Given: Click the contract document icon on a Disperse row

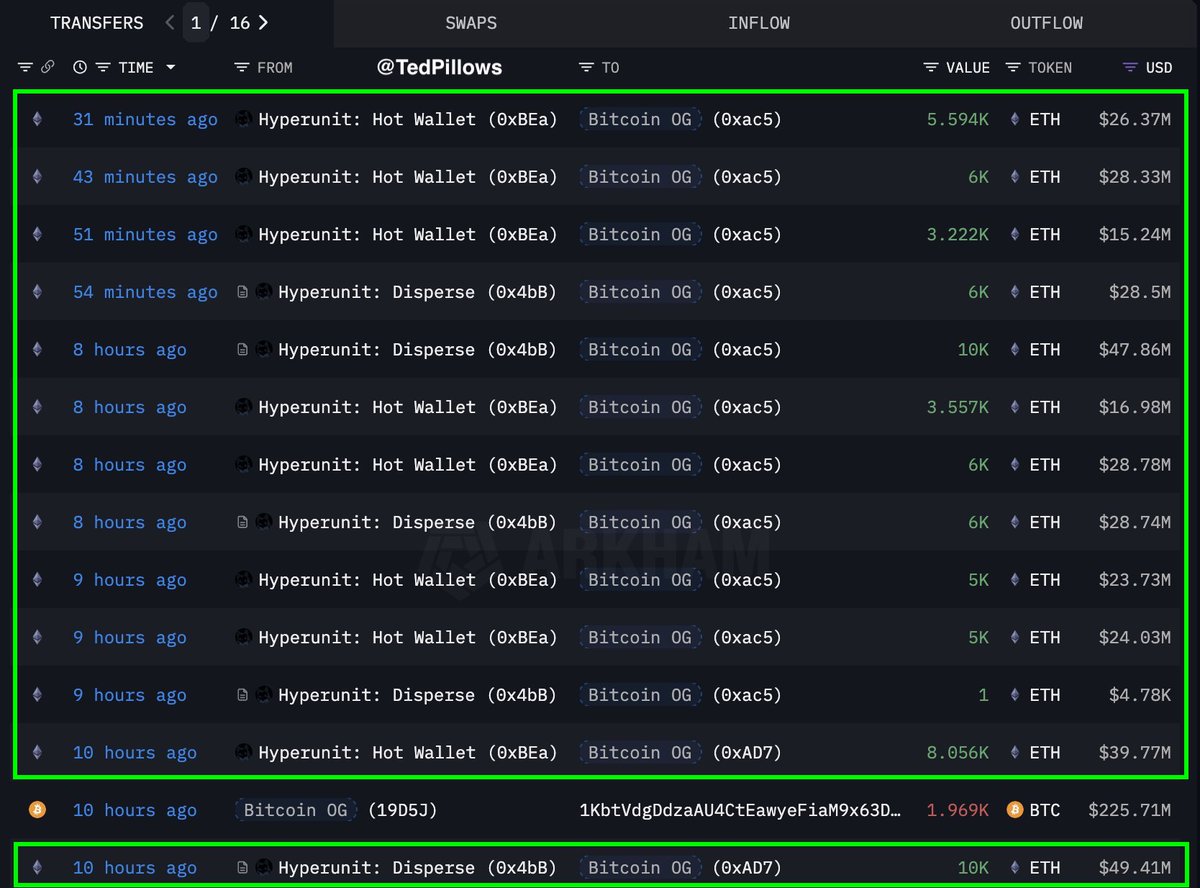Looking at the screenshot, I should tap(242, 292).
